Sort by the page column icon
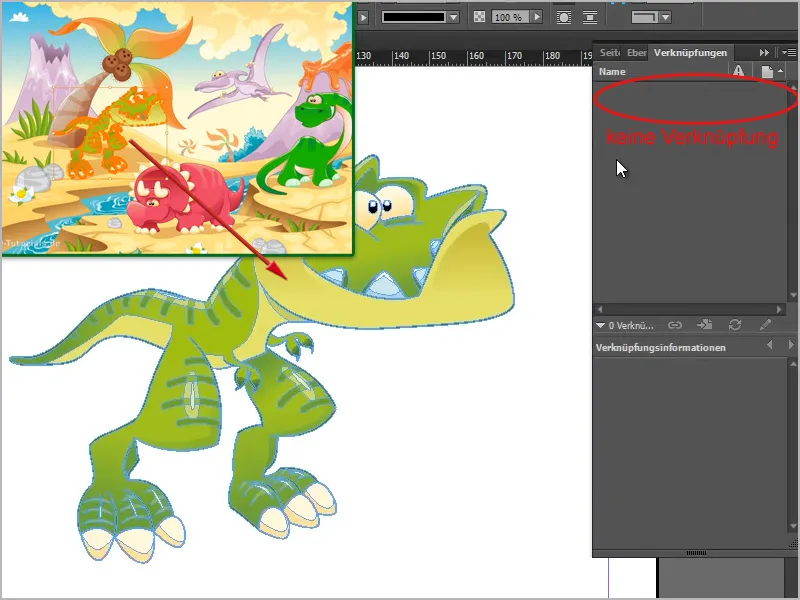Viewport: 800px width, 600px height. coord(767,71)
